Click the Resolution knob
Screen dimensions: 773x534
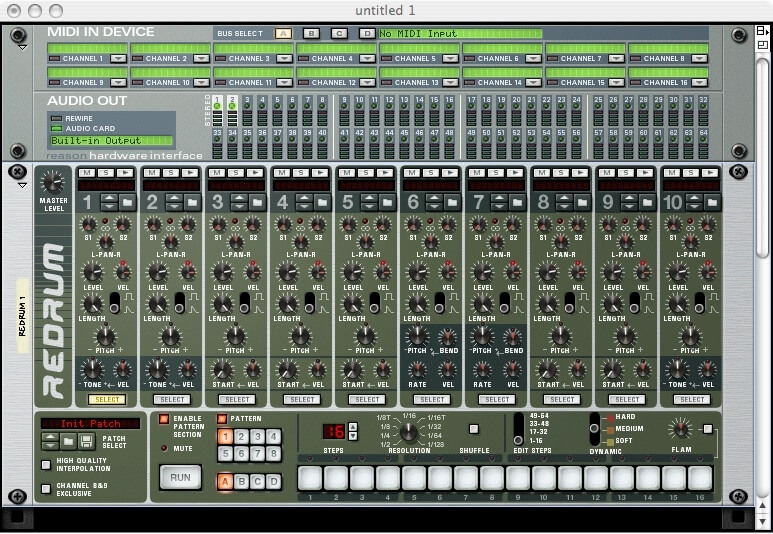409,432
